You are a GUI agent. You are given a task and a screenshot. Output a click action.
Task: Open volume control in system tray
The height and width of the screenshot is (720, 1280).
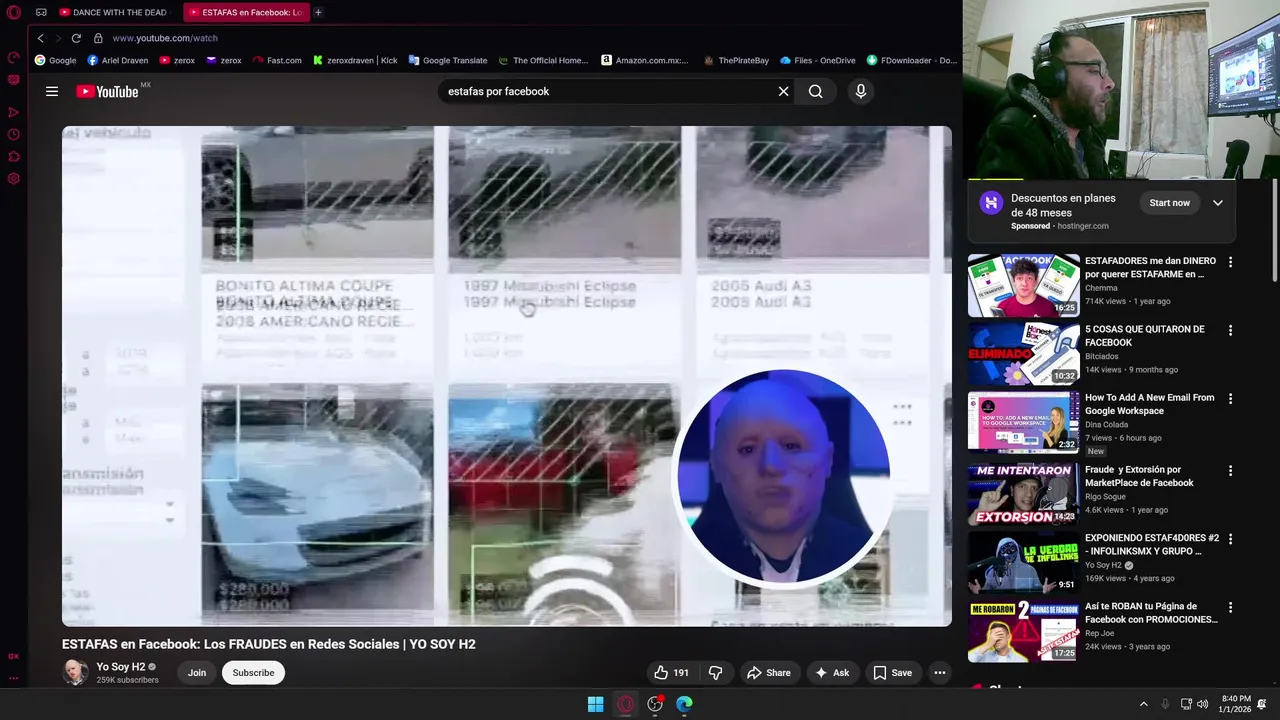coord(1202,704)
